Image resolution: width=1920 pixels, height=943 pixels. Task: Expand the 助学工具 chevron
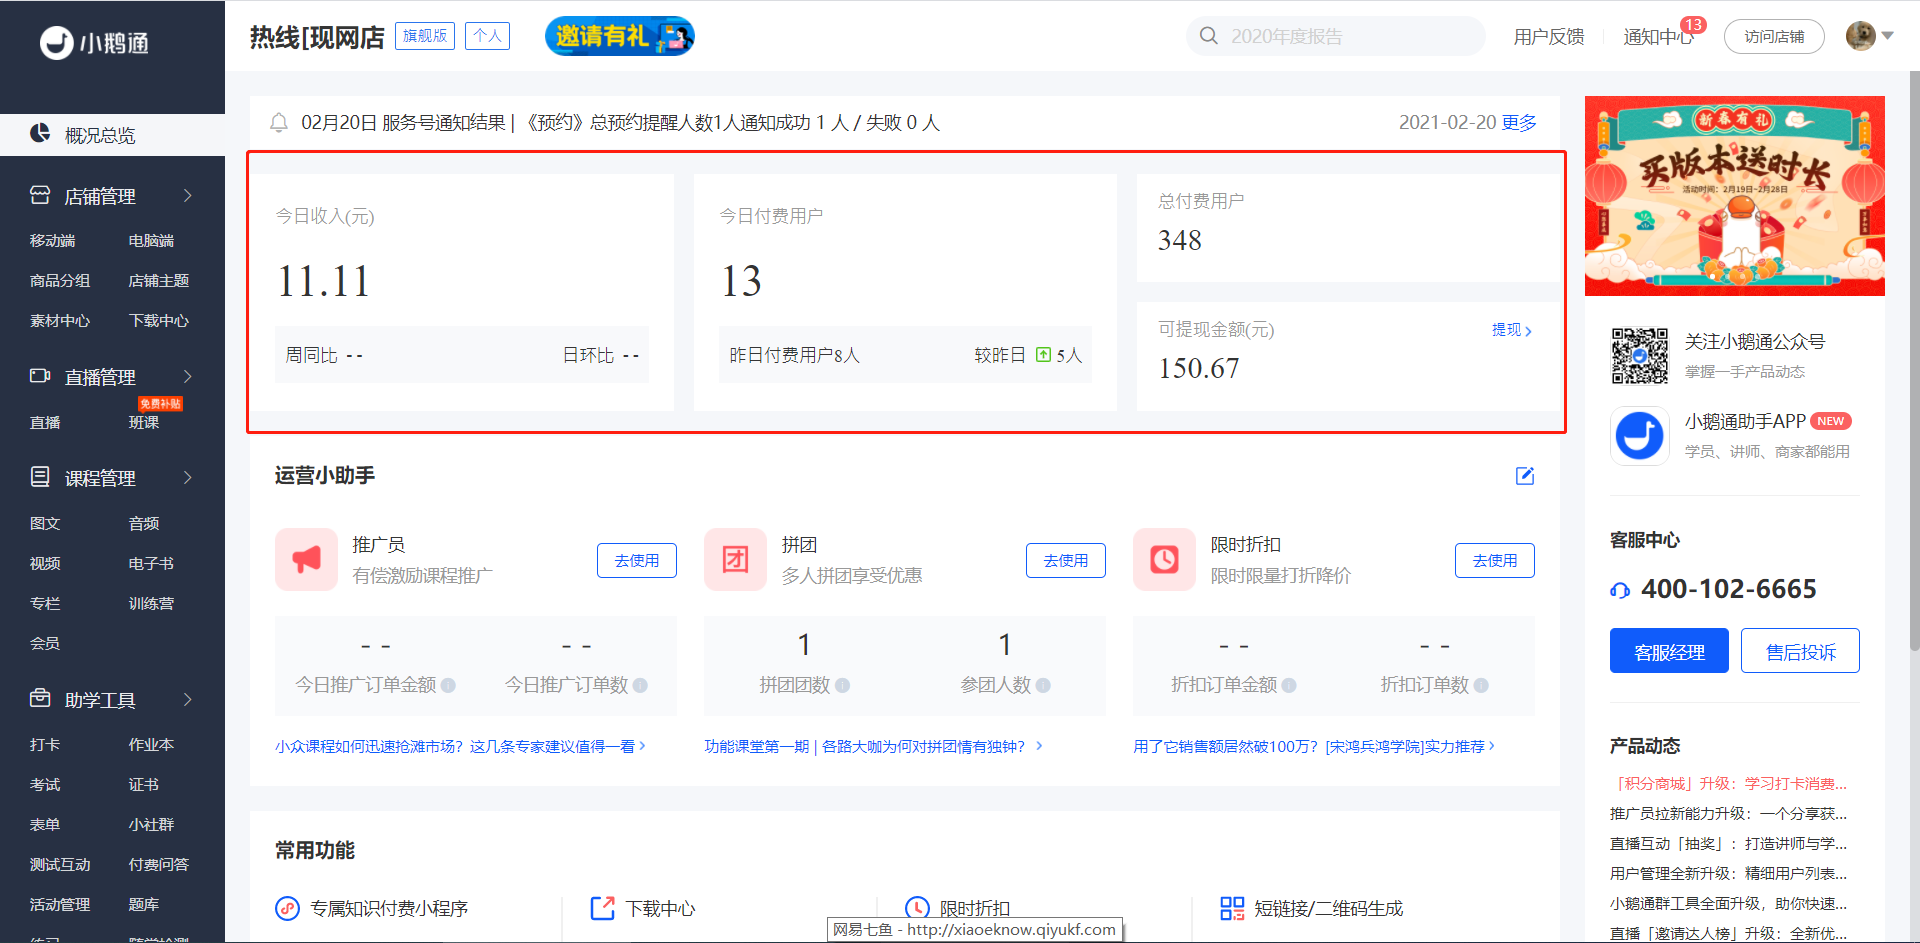pos(187,700)
